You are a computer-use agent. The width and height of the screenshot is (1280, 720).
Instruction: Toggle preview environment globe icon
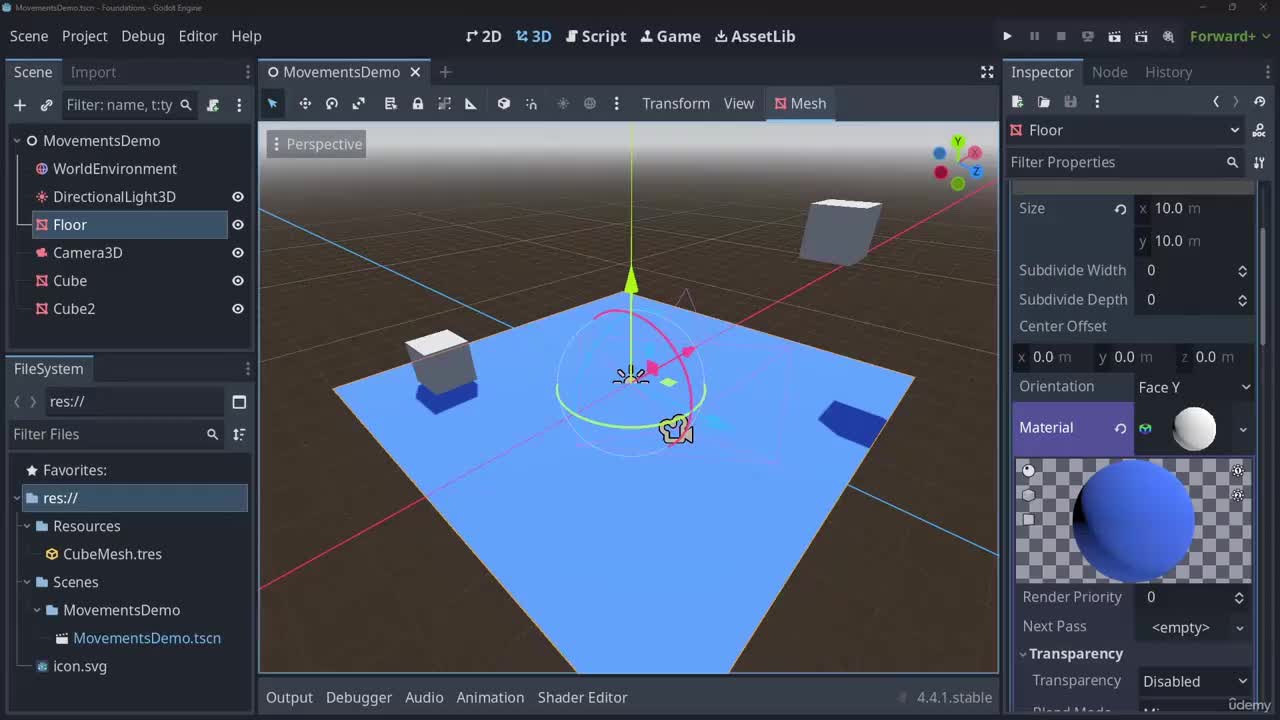point(590,103)
